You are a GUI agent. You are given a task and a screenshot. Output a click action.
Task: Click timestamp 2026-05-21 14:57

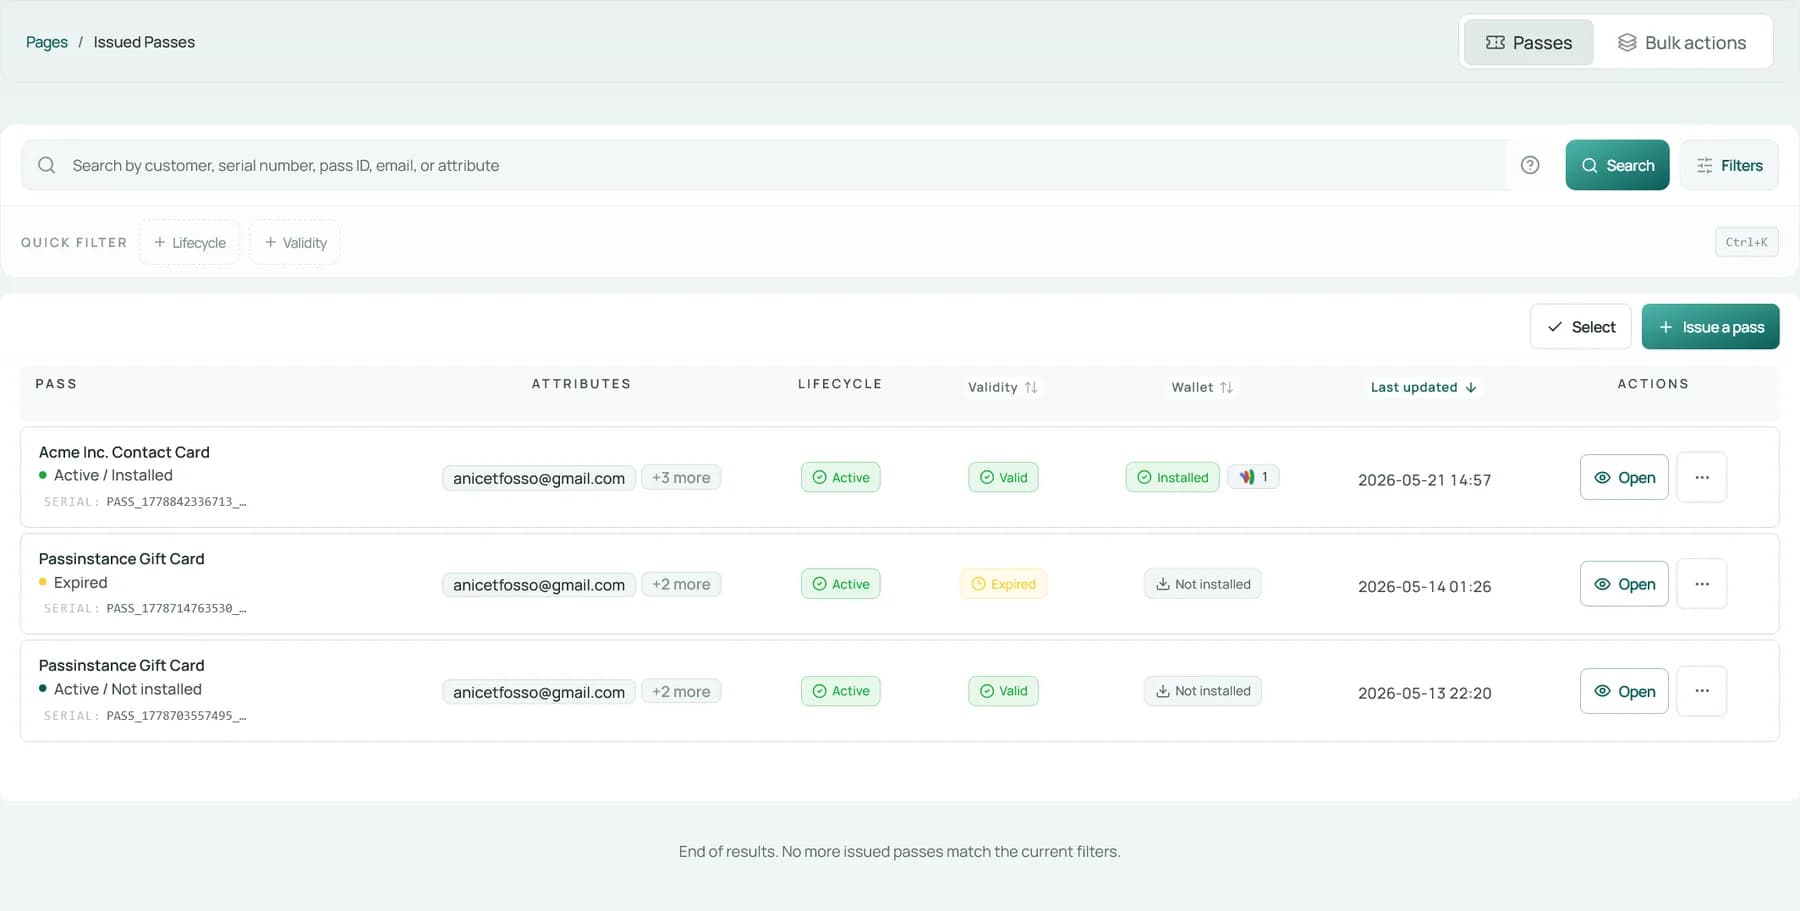coord(1424,480)
